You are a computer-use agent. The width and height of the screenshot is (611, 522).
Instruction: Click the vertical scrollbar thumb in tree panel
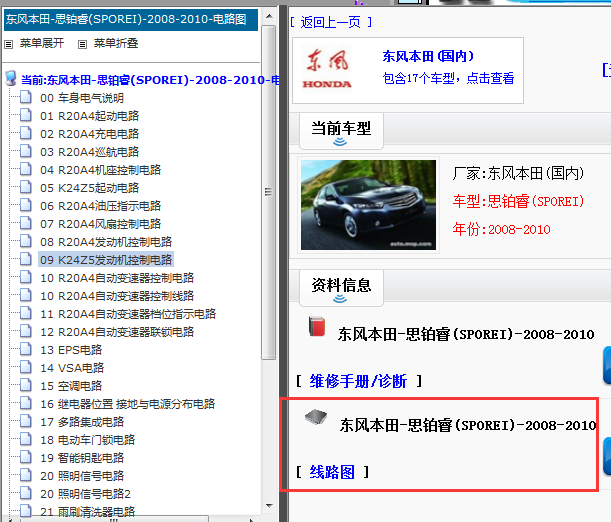pos(268,192)
